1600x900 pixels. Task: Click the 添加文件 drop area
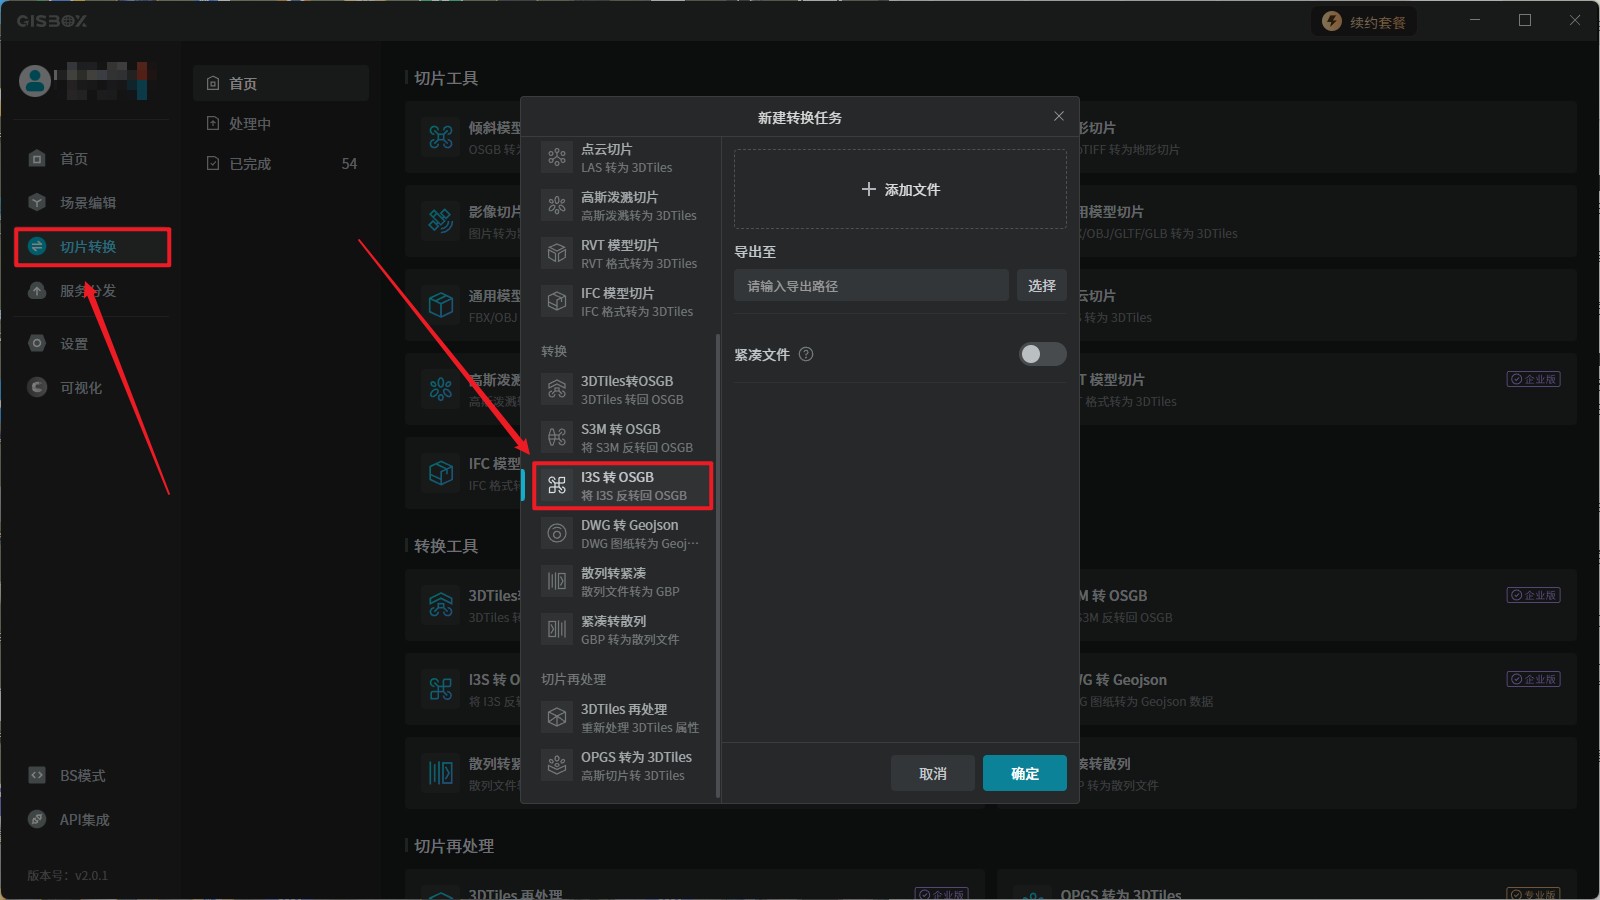pos(900,189)
